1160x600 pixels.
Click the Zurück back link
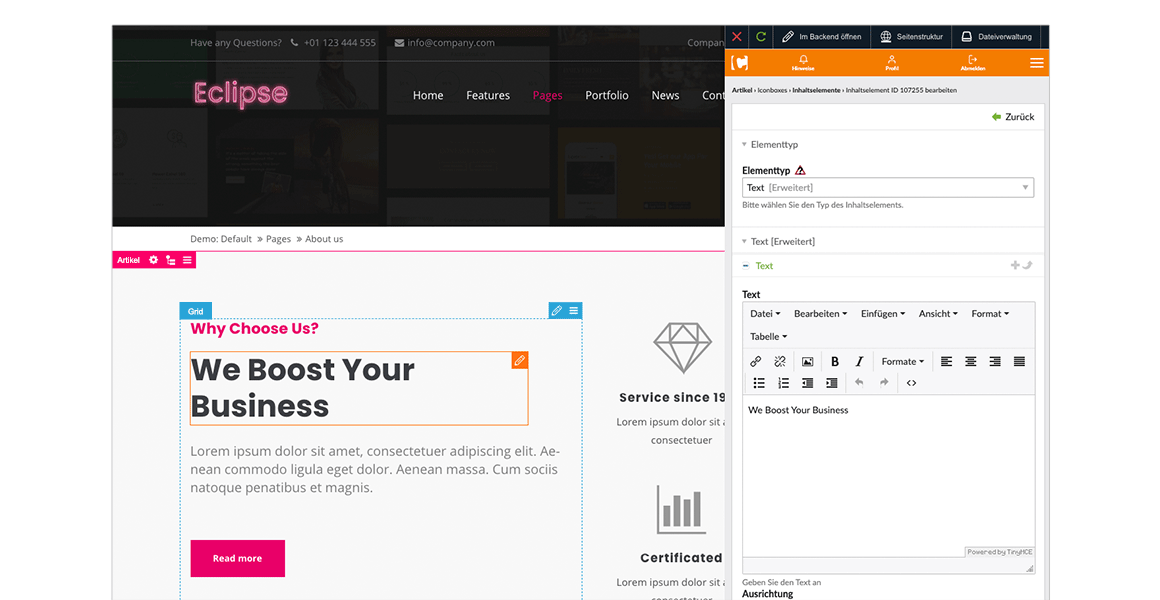pyautogui.click(x=1013, y=117)
